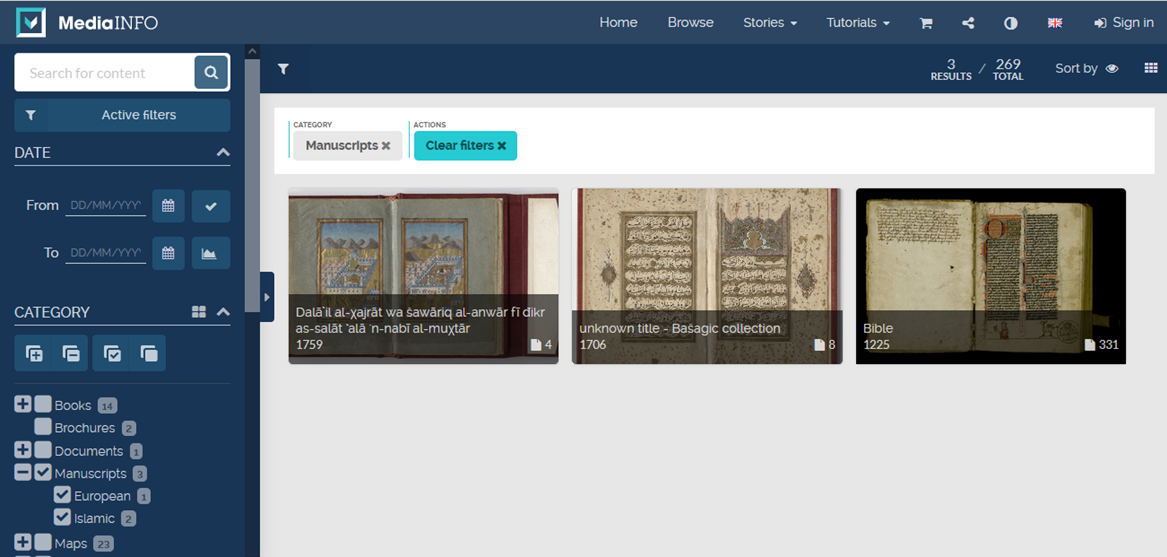Open the unknown title Basagic collection item
Viewport: 1167px width, 557px height.
(x=707, y=276)
